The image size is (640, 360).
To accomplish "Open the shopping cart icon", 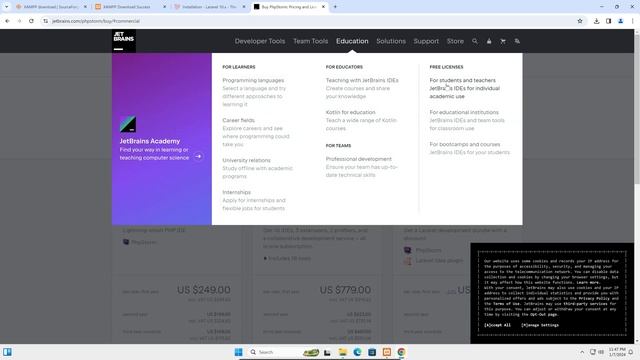I will (x=503, y=41).
